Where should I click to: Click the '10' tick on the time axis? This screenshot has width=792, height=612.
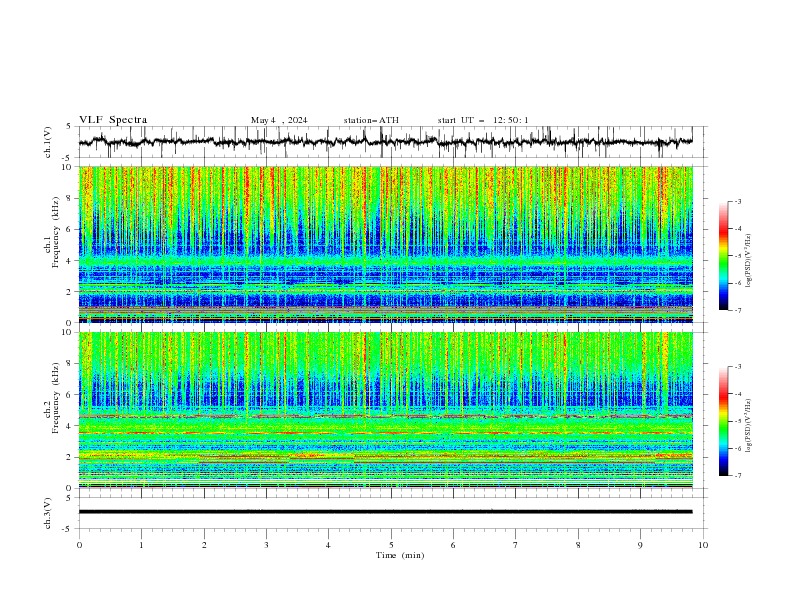point(703,545)
